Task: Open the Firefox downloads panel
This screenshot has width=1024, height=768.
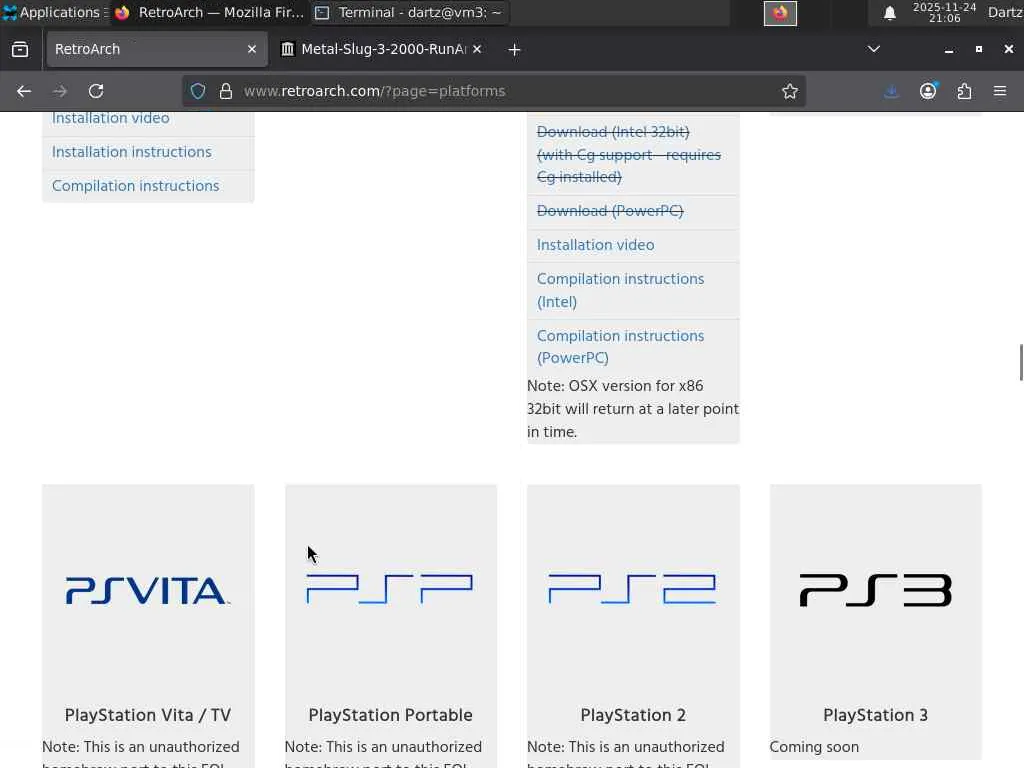Action: coord(891,91)
